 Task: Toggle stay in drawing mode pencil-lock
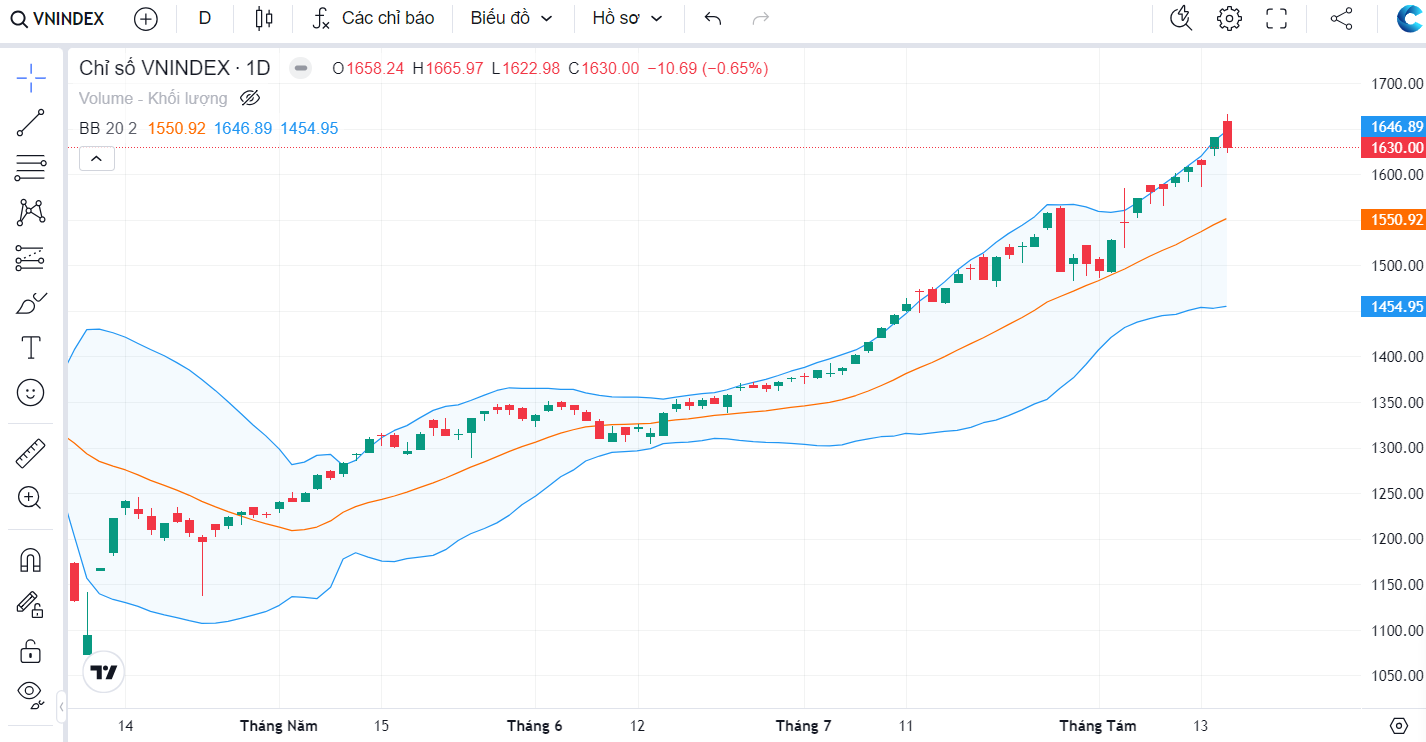31,605
